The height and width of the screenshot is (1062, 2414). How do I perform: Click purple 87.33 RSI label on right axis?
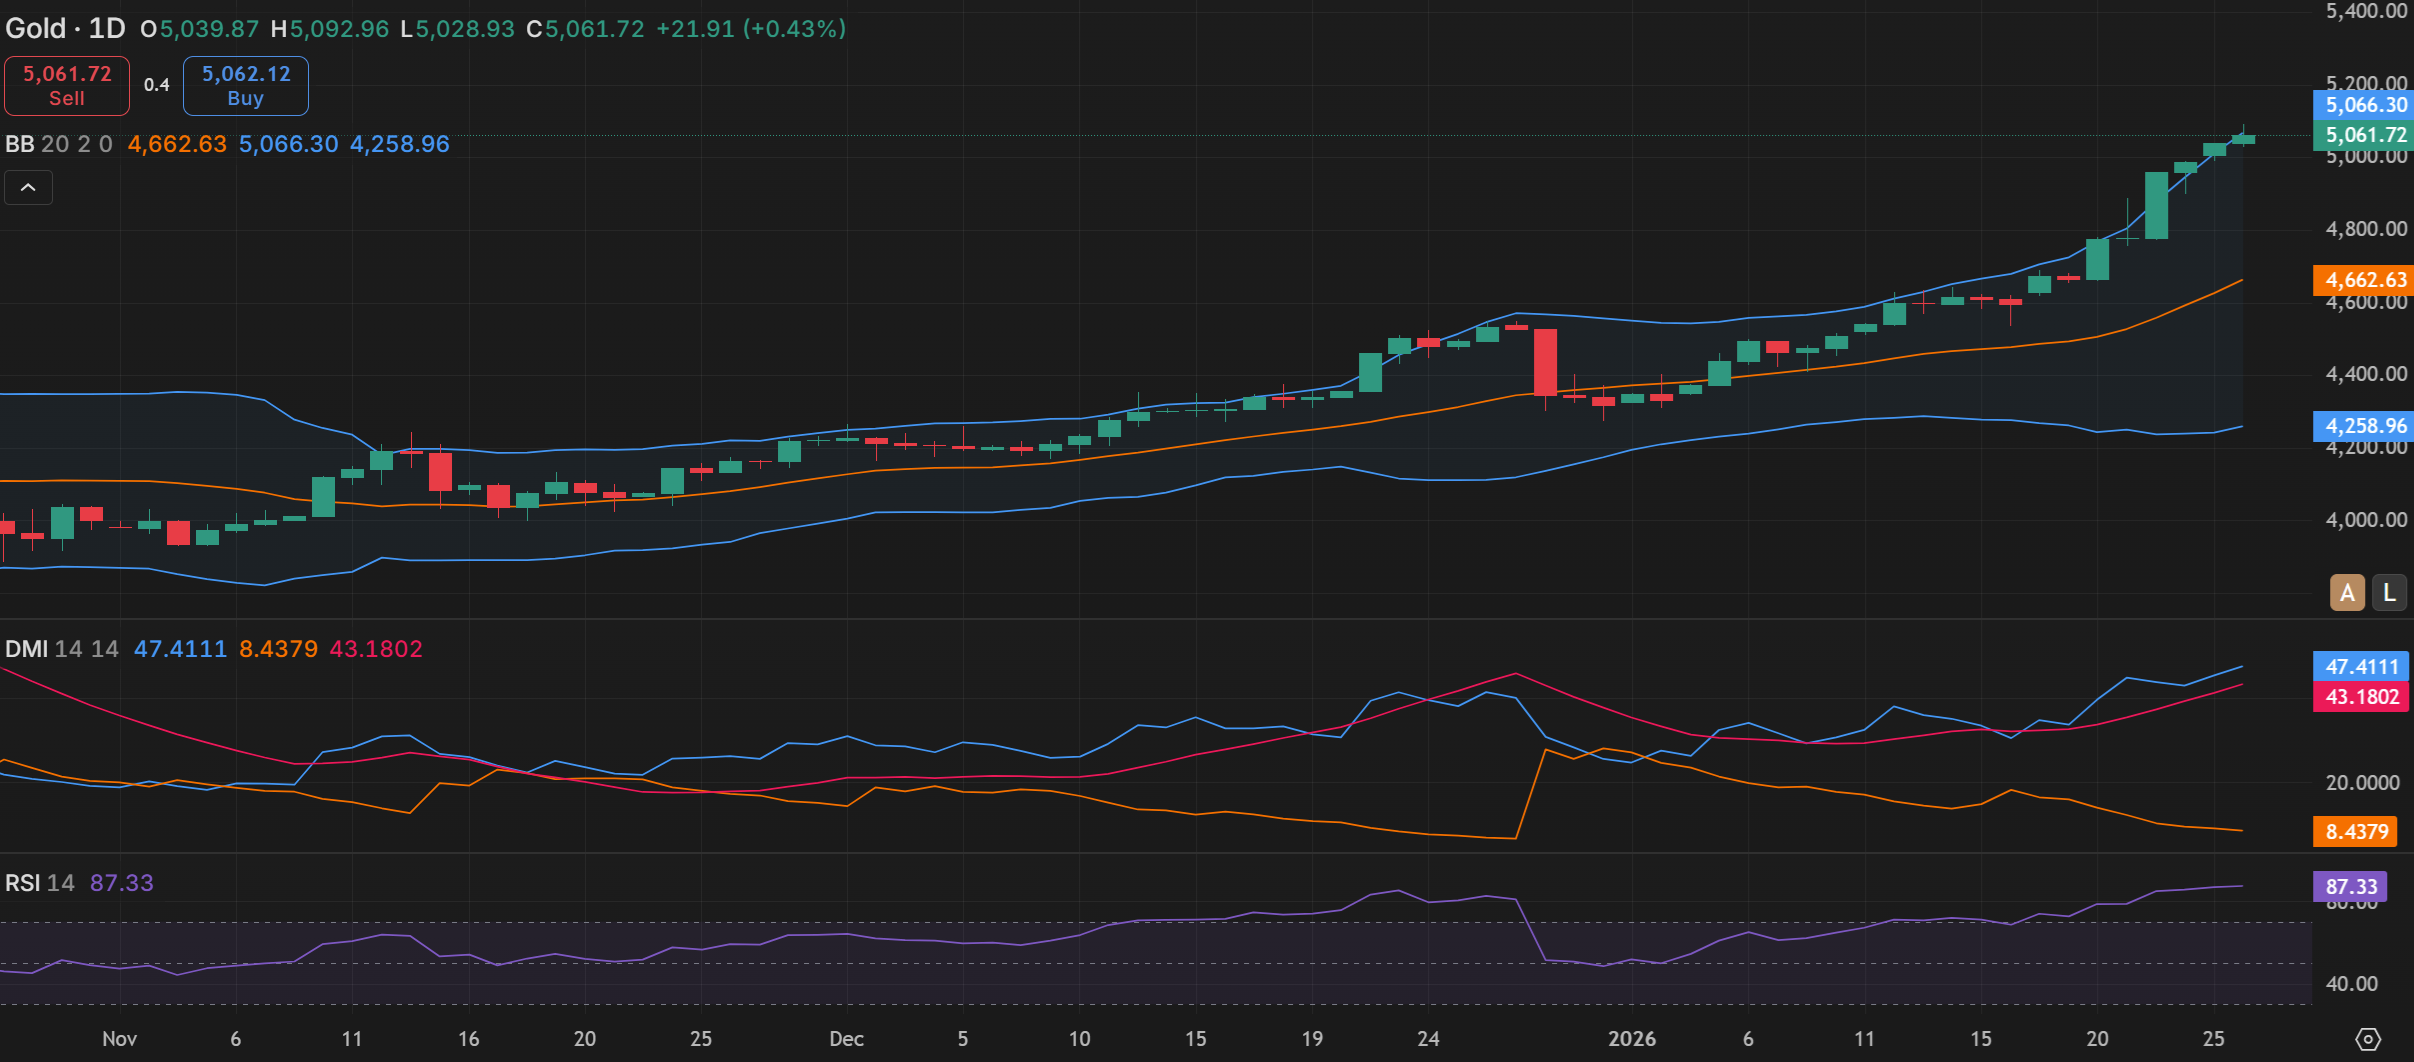click(2350, 887)
